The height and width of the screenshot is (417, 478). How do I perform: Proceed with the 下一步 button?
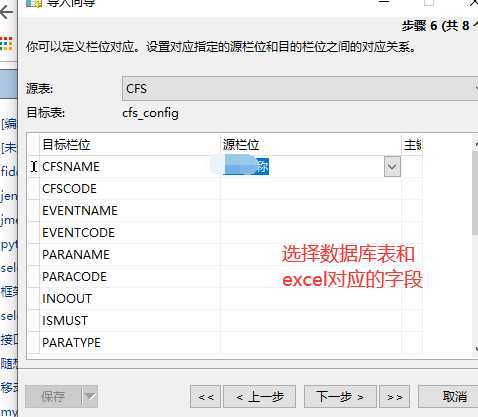point(340,397)
